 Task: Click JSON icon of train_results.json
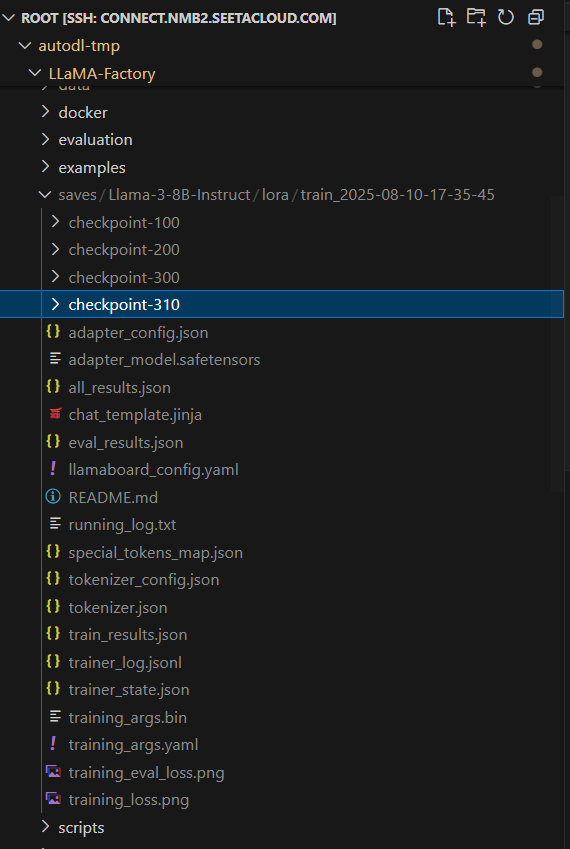click(53, 635)
